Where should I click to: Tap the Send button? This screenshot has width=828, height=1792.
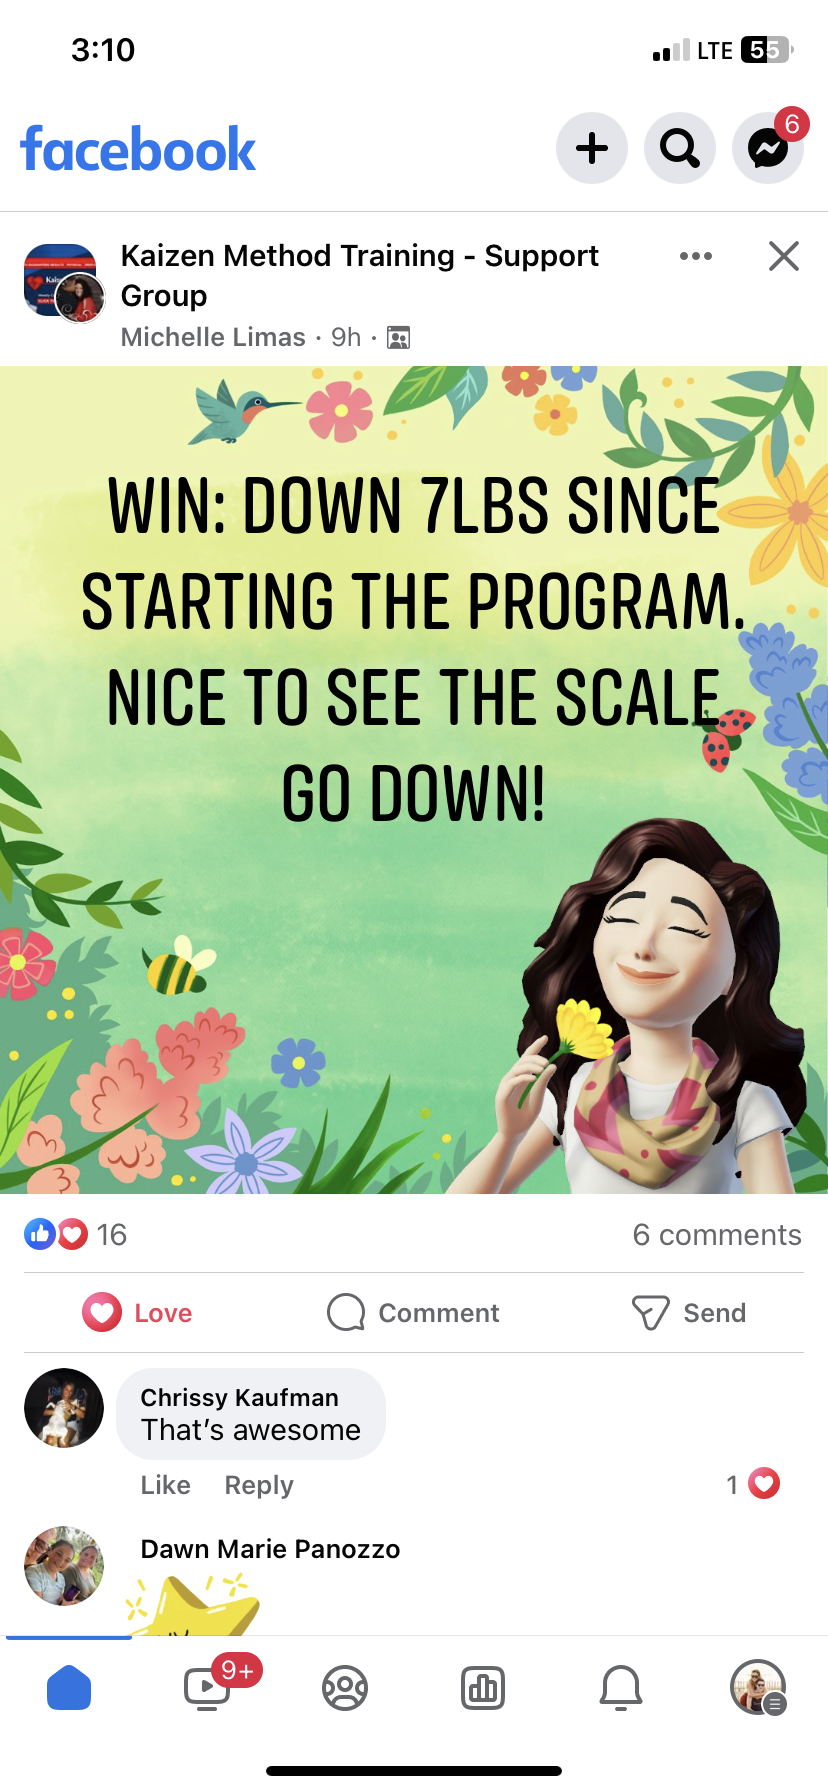[x=690, y=1313]
